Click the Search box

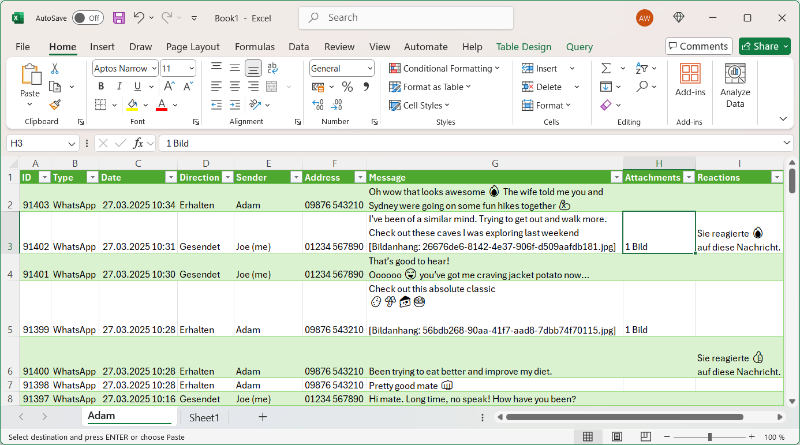pos(406,18)
